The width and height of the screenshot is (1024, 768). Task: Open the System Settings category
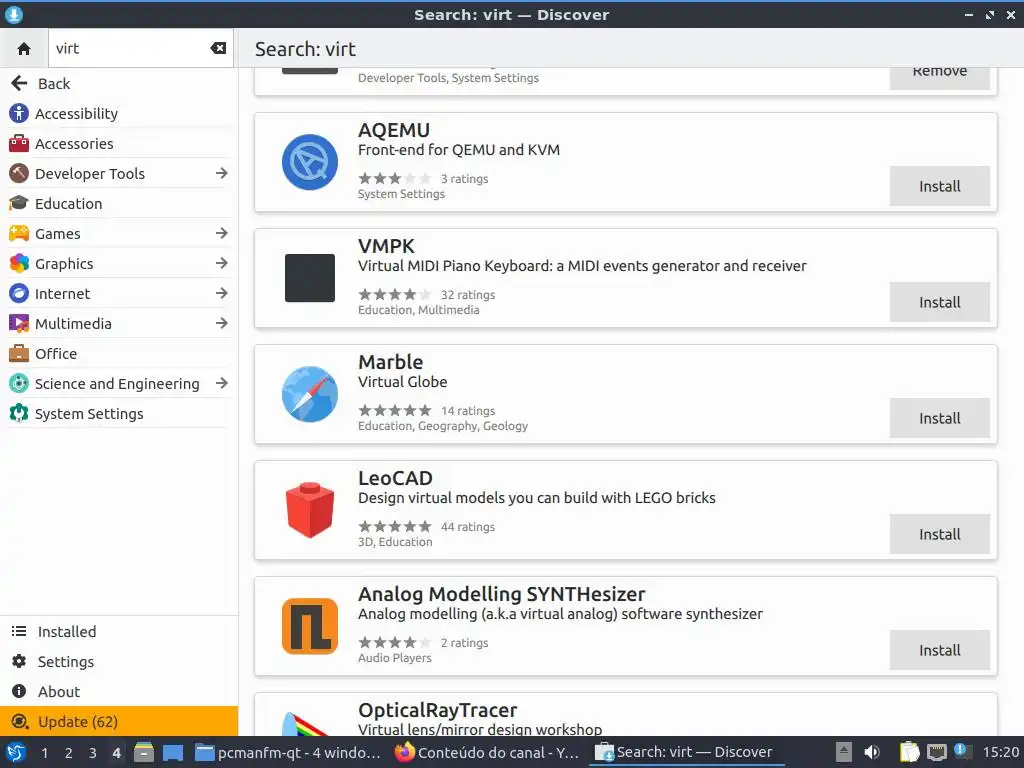click(x=119, y=414)
